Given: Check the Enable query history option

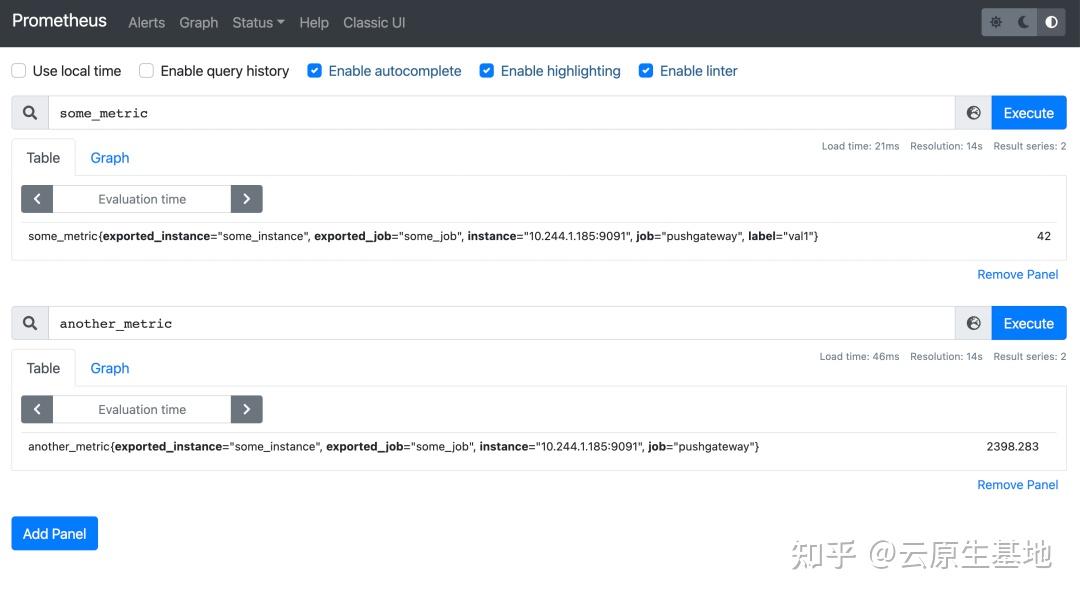Looking at the screenshot, I should pos(146,70).
